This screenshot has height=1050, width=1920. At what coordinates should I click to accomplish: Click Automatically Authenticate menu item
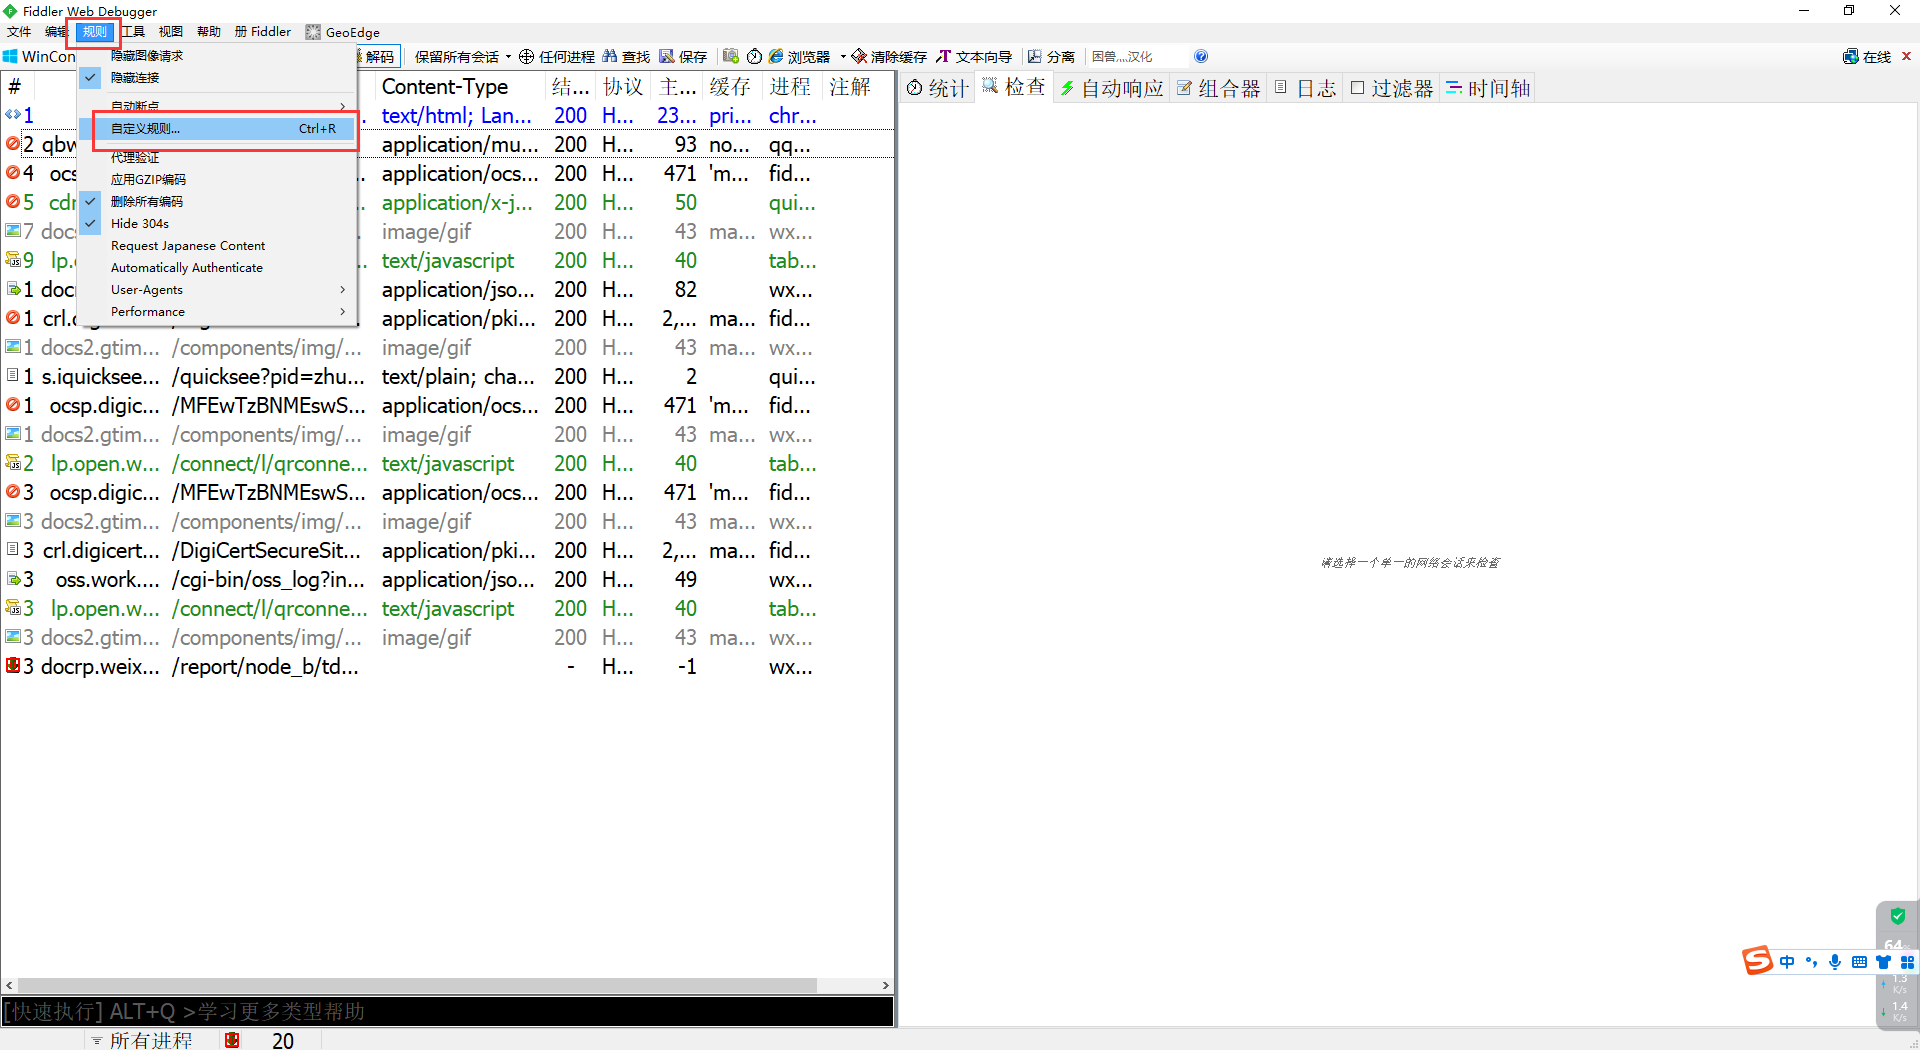187,268
